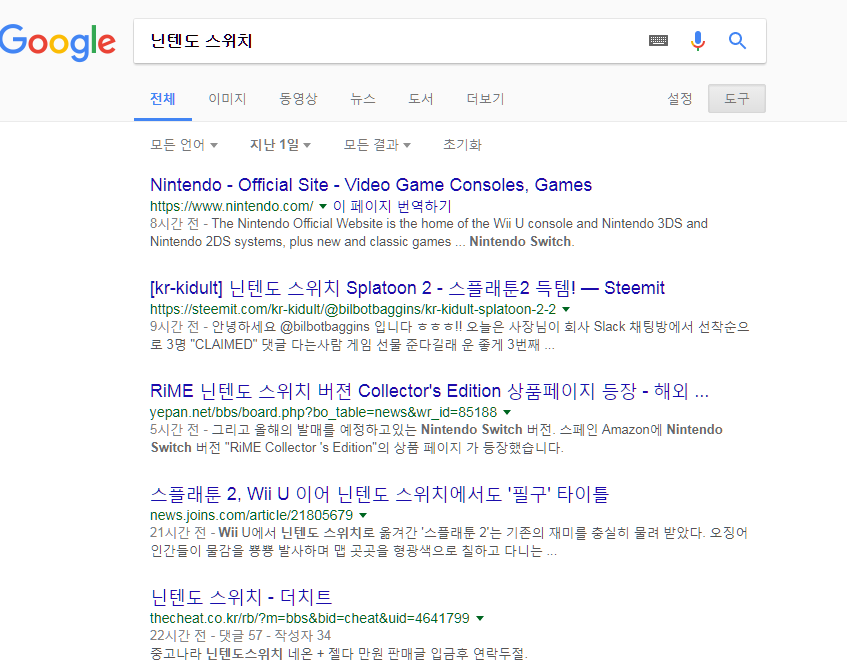
Task: Click the blue magnifier search icon
Action: (737, 41)
